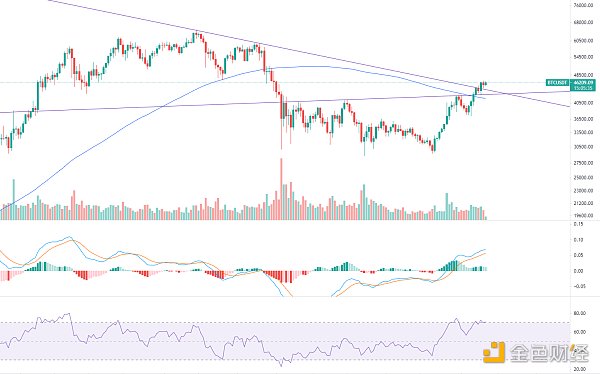
Task: Select the 76000.00 price axis label
Action: (x=583, y=5)
